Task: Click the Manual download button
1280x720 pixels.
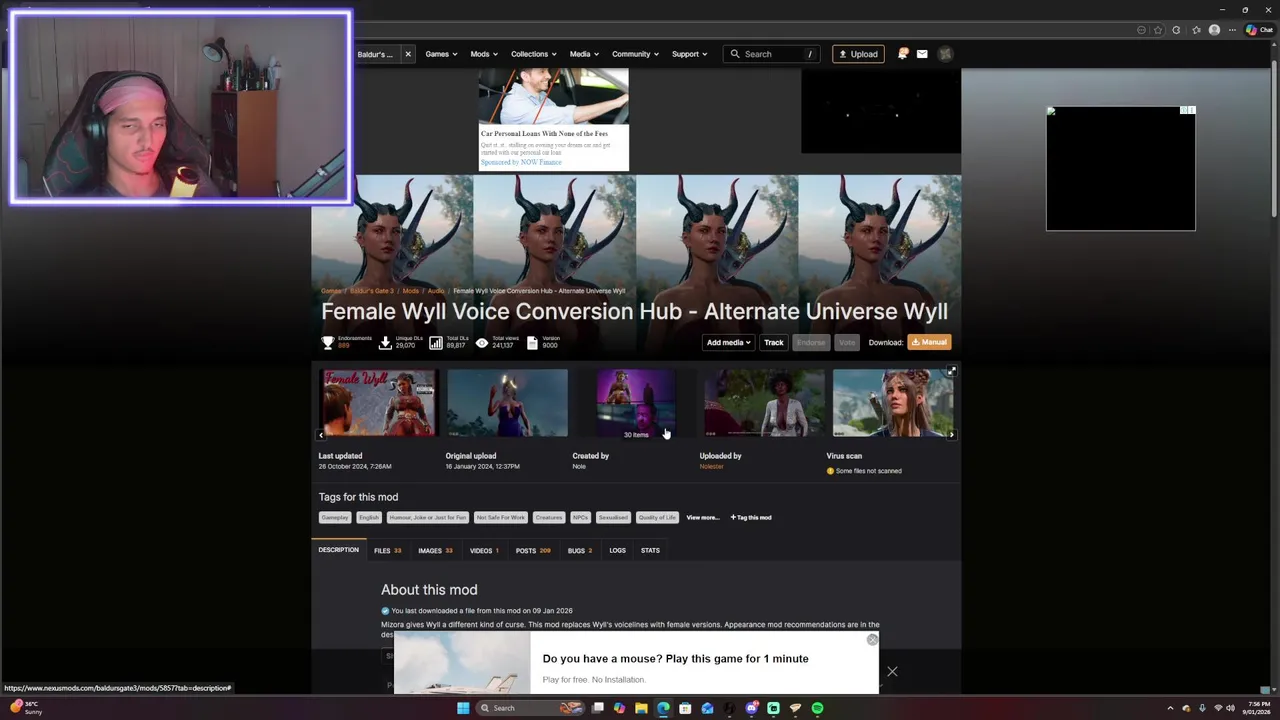Action: [x=929, y=342]
